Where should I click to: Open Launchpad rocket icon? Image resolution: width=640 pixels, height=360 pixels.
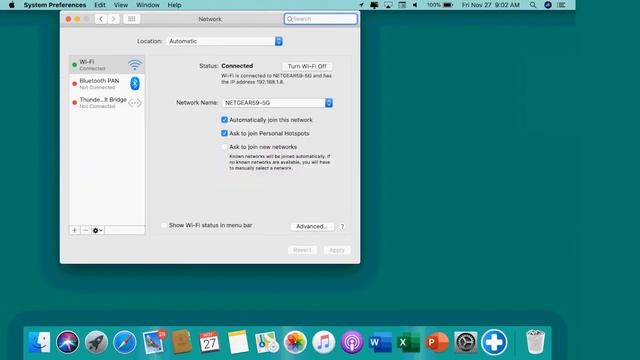point(96,342)
